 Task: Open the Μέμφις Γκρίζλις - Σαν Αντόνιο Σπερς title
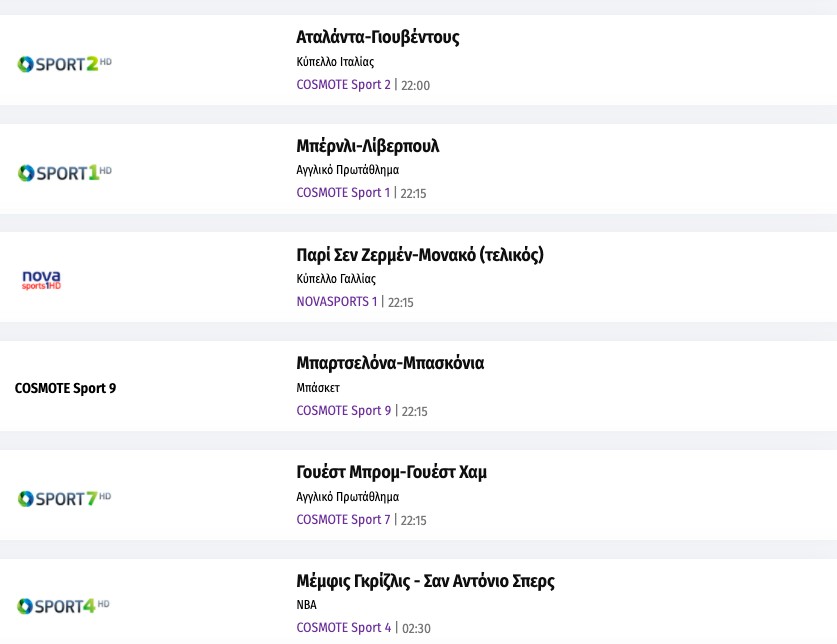pyautogui.click(x=426, y=581)
